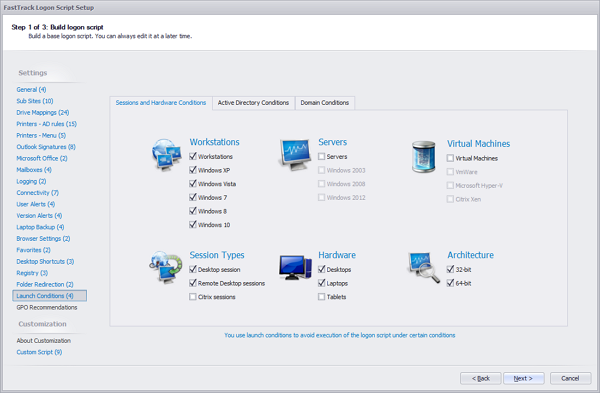Toggle the Laptops checkbox
Image resolution: width=600 pixels, height=393 pixels.
321,283
